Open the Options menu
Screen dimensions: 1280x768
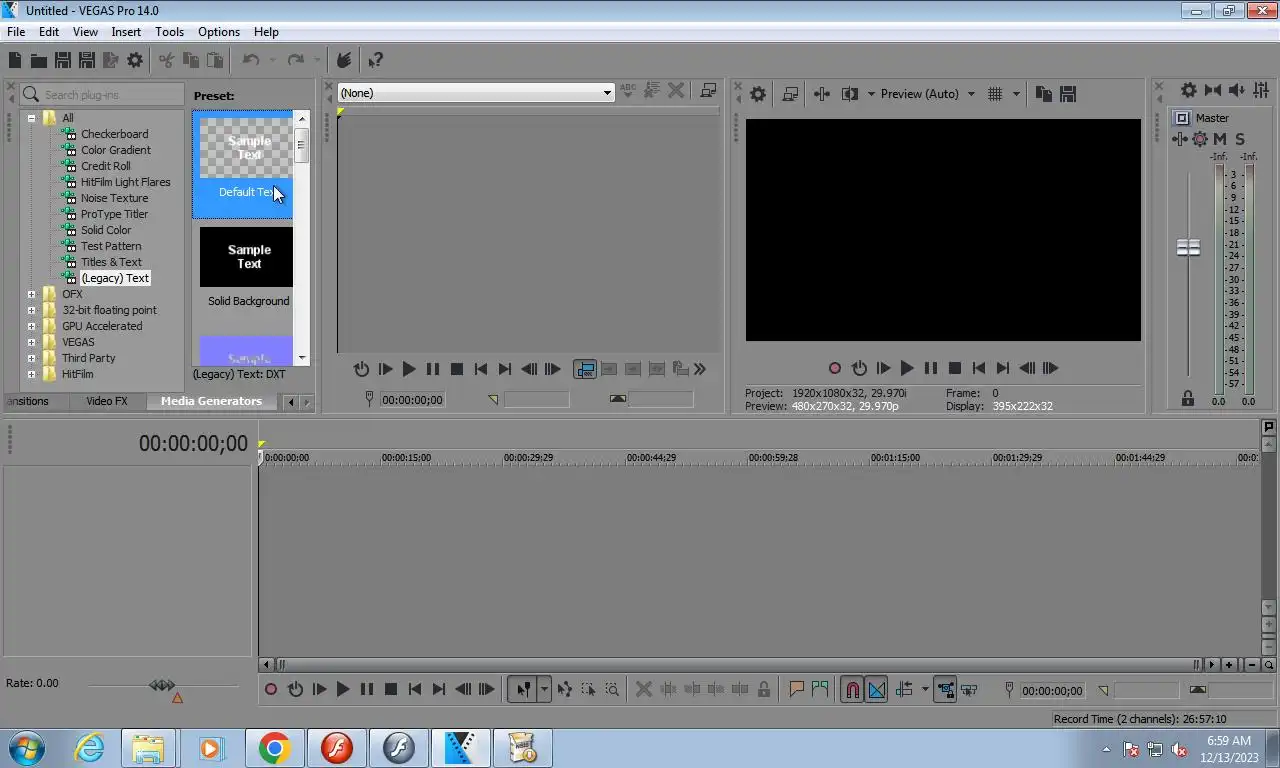tap(219, 32)
